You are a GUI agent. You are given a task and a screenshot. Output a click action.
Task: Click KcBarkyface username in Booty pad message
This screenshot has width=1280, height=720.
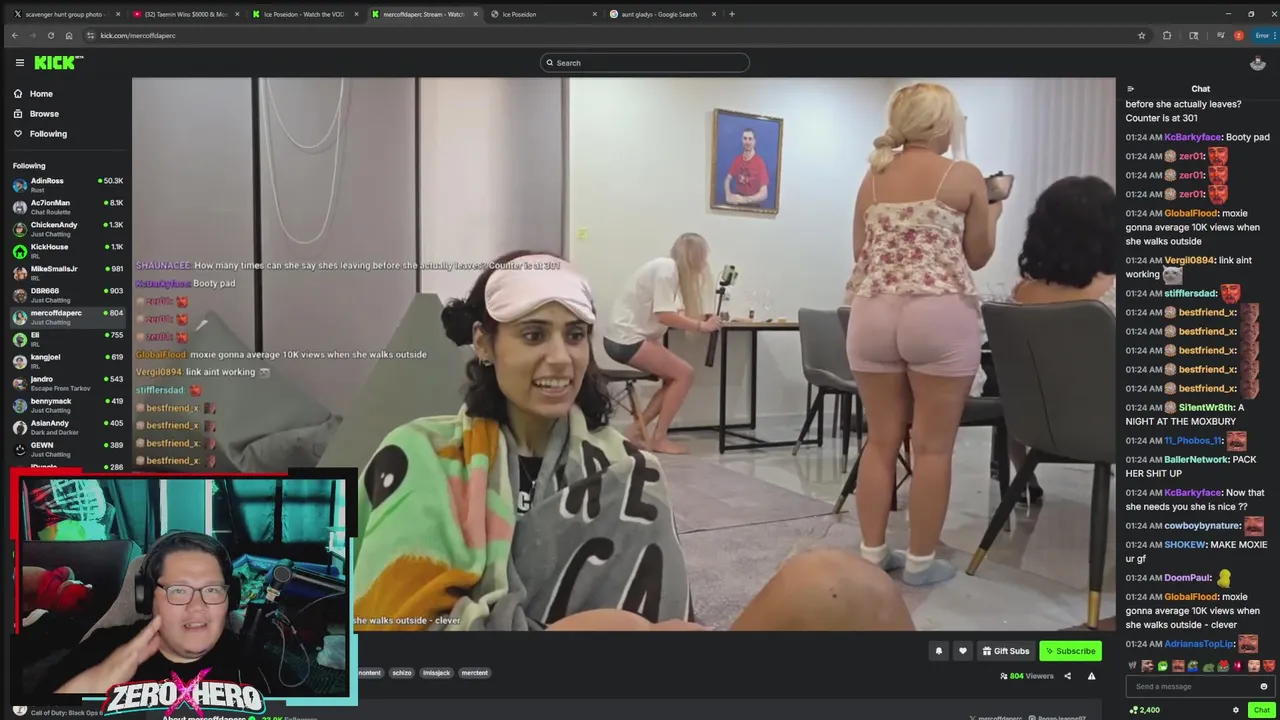tap(1193, 137)
